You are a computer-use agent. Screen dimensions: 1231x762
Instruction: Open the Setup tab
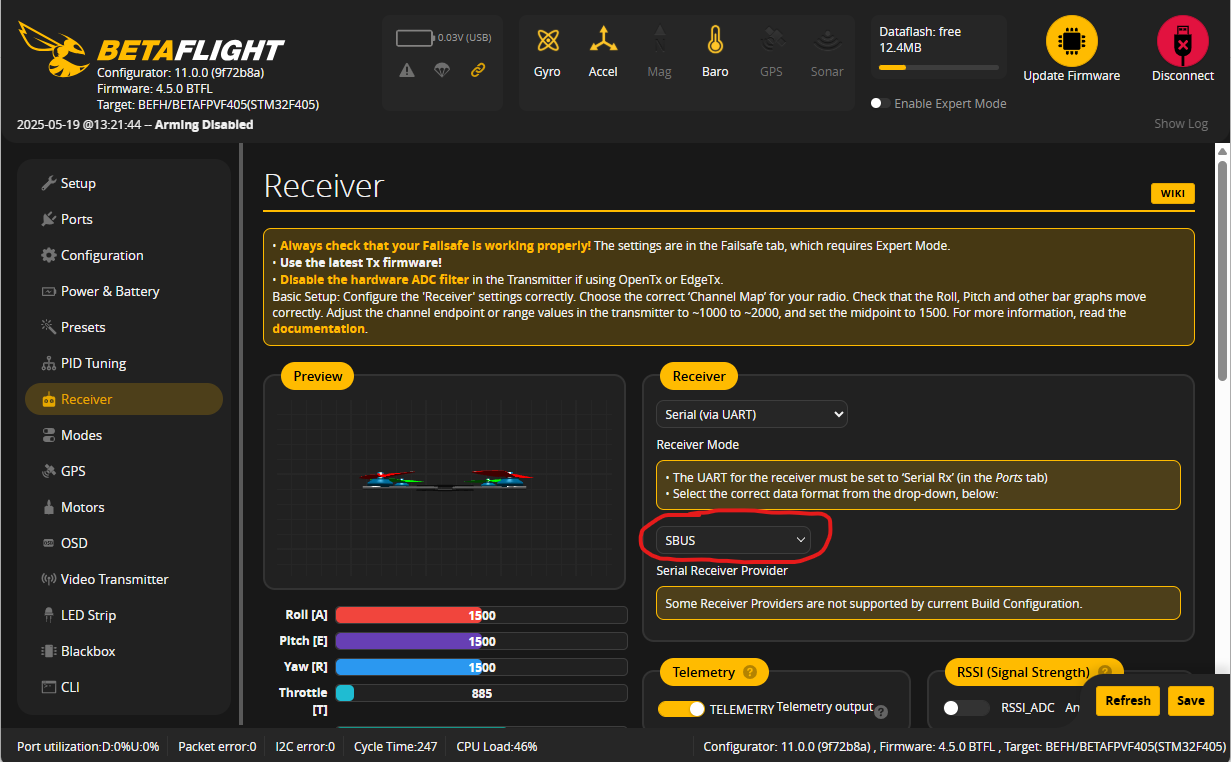[124, 183]
